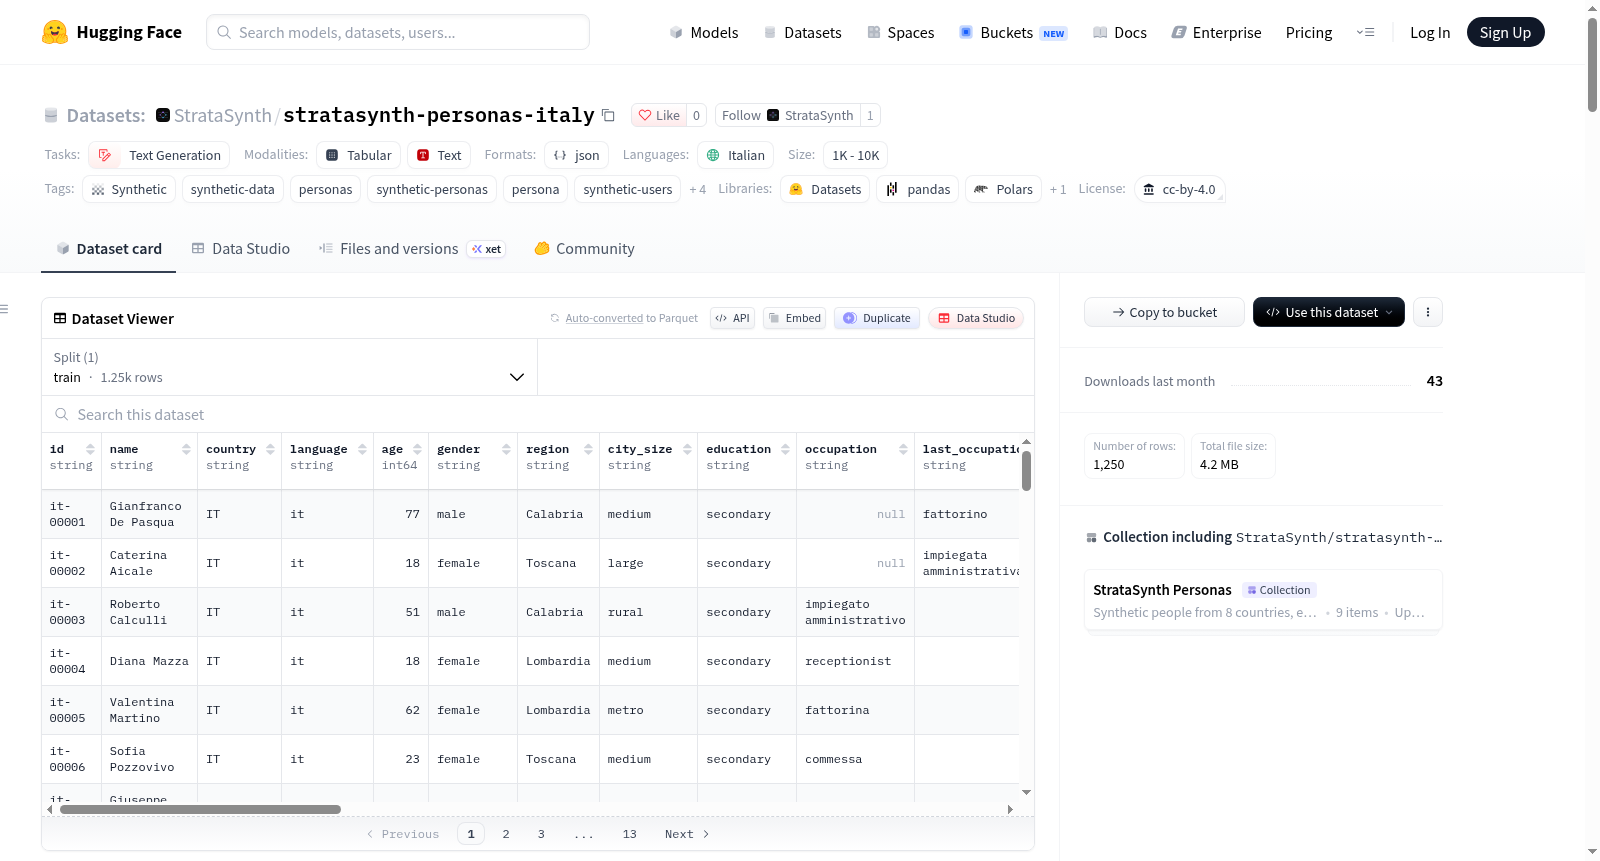
Task: Like this dataset with the heart button
Action: point(659,115)
